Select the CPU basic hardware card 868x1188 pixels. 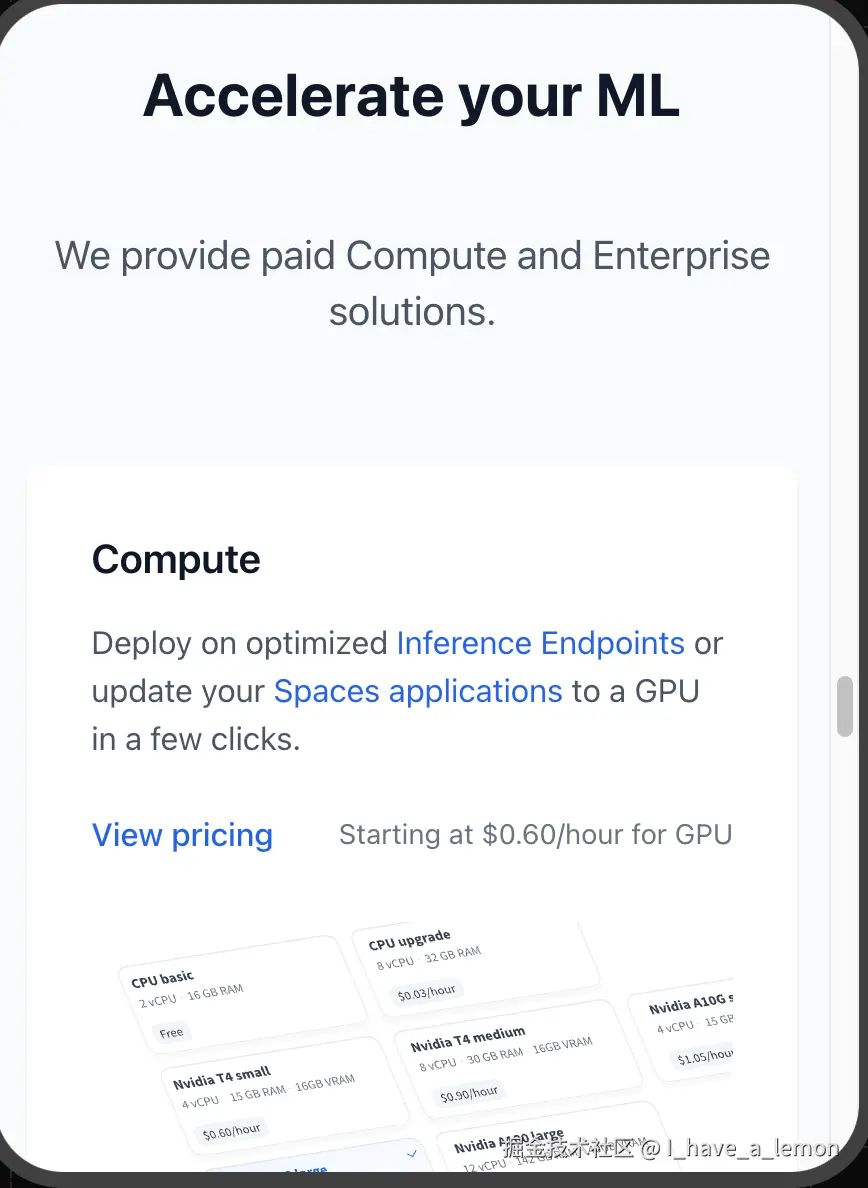[242, 996]
